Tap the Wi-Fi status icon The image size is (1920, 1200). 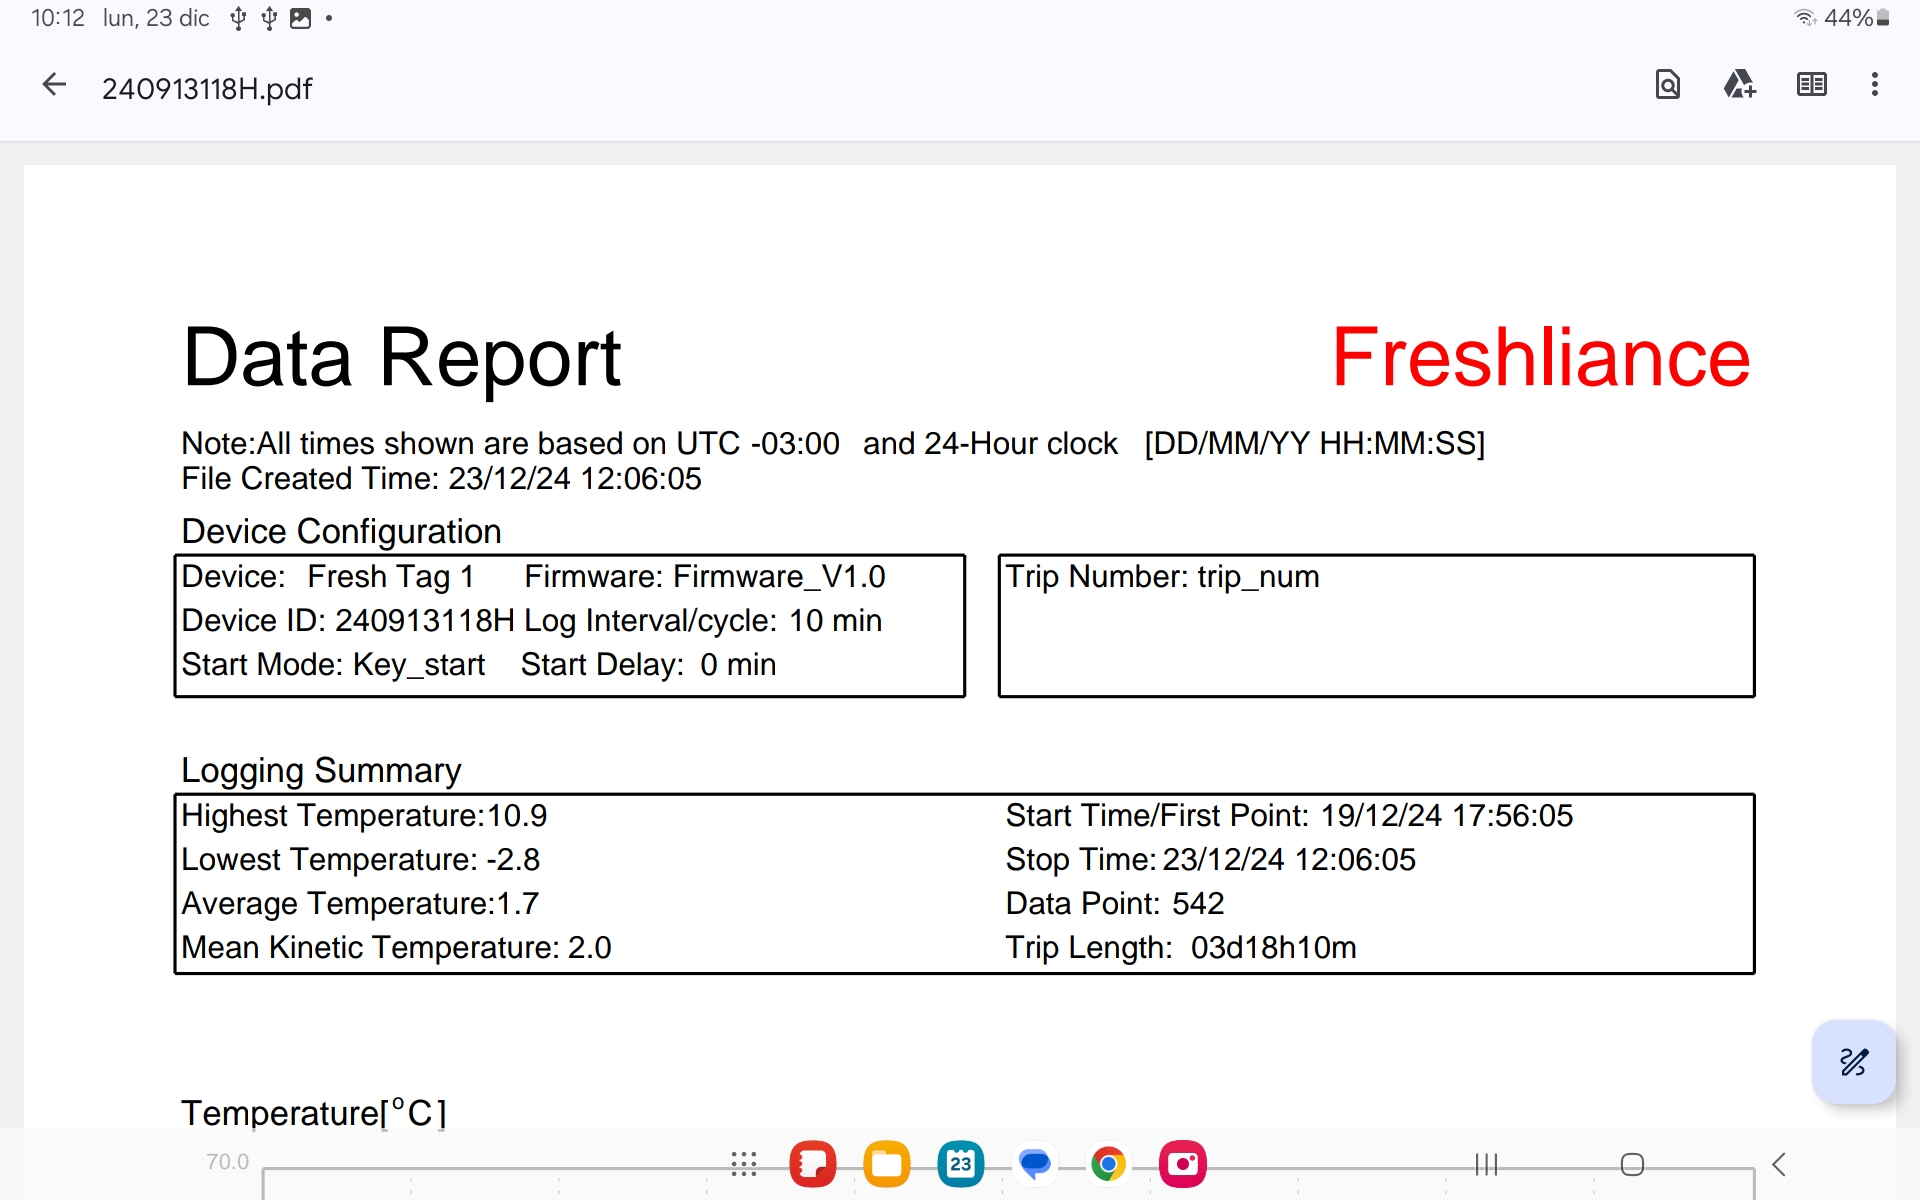(1805, 18)
